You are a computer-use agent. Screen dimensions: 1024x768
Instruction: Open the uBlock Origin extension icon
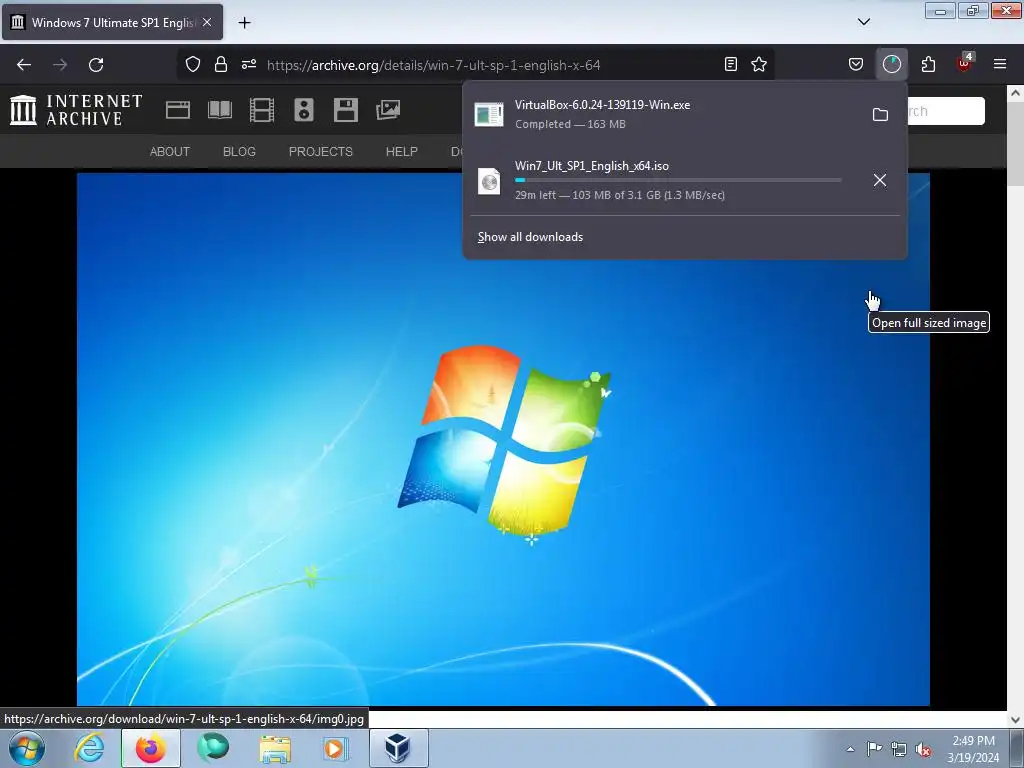pos(965,63)
